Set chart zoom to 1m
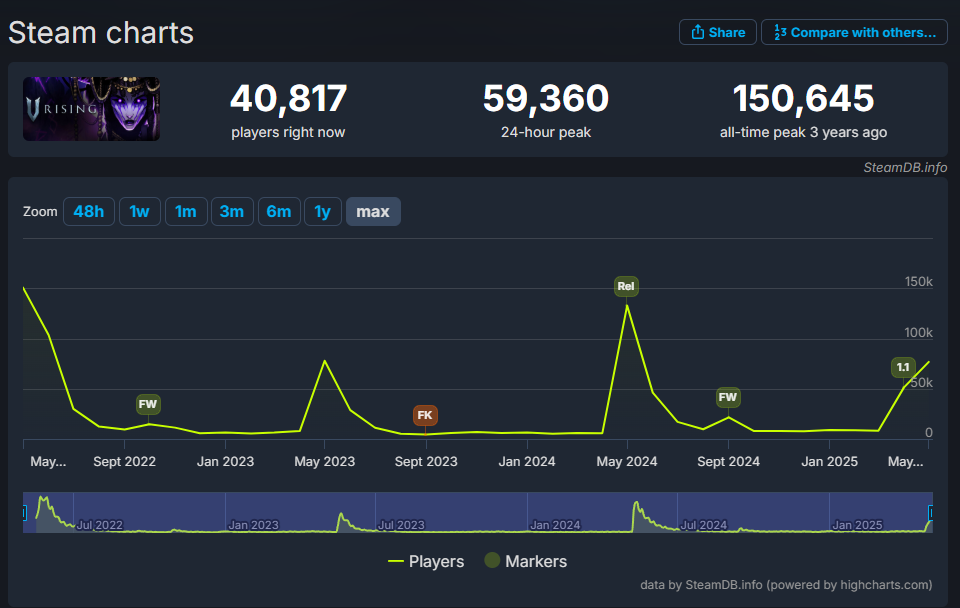Image resolution: width=960 pixels, height=608 pixels. click(x=185, y=212)
